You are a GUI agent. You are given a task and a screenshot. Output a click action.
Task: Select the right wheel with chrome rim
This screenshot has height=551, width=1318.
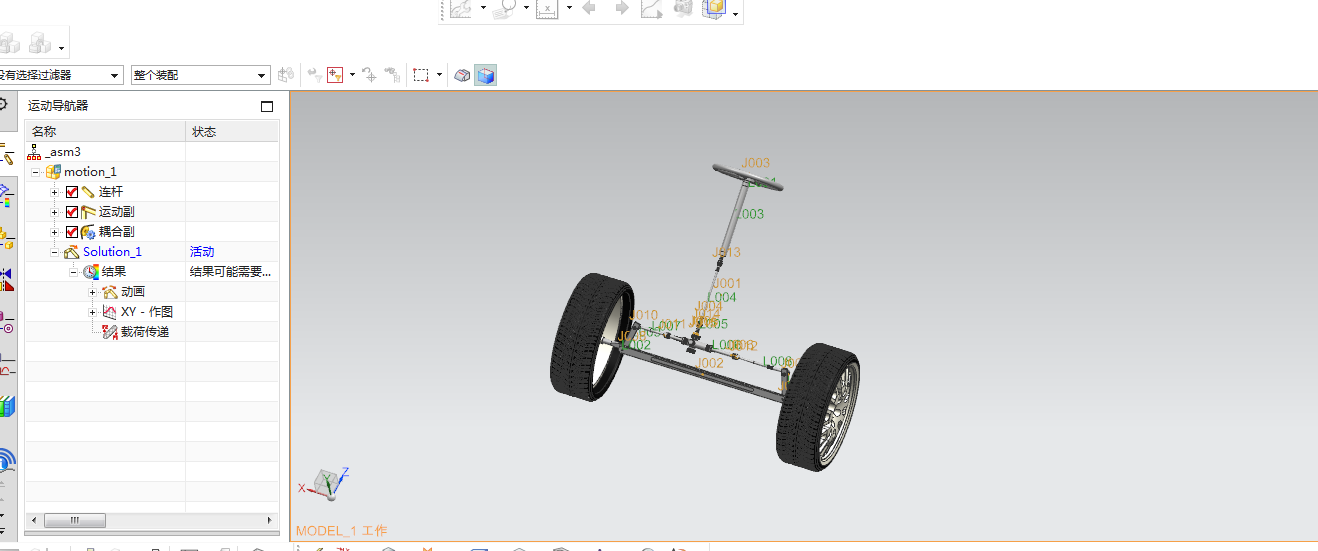[x=819, y=407]
